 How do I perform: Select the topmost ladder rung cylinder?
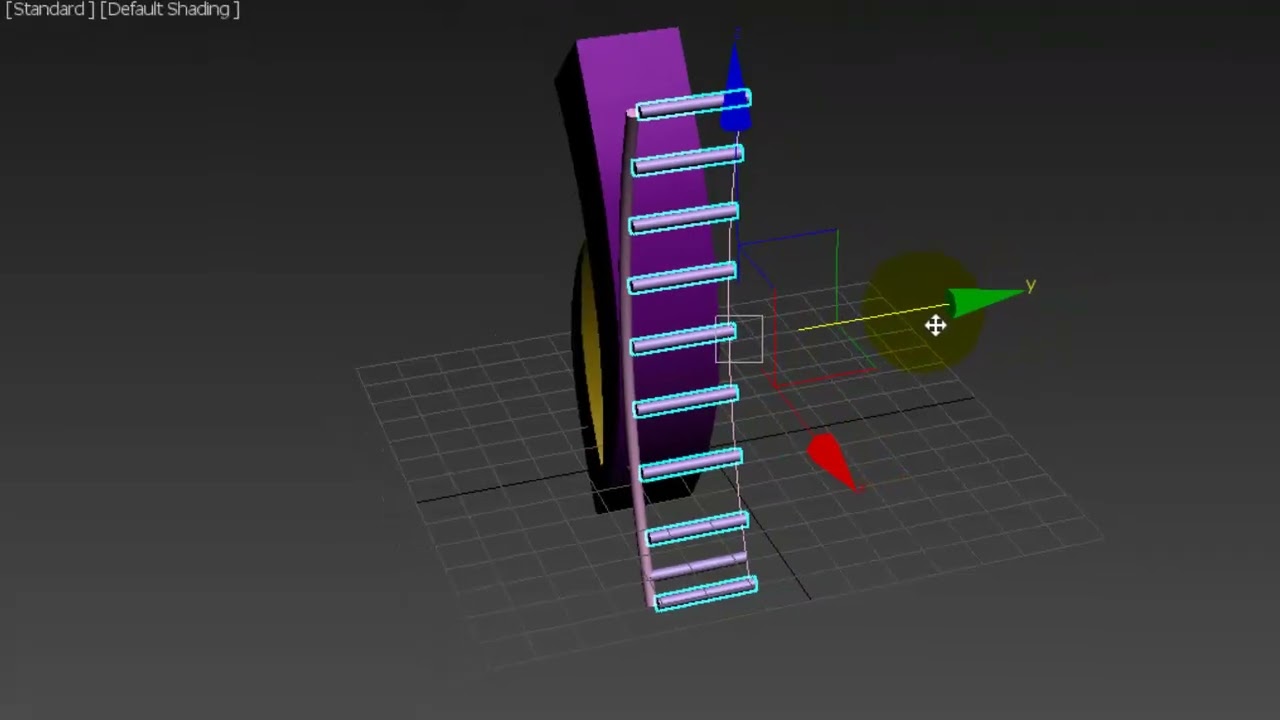pyautogui.click(x=693, y=104)
